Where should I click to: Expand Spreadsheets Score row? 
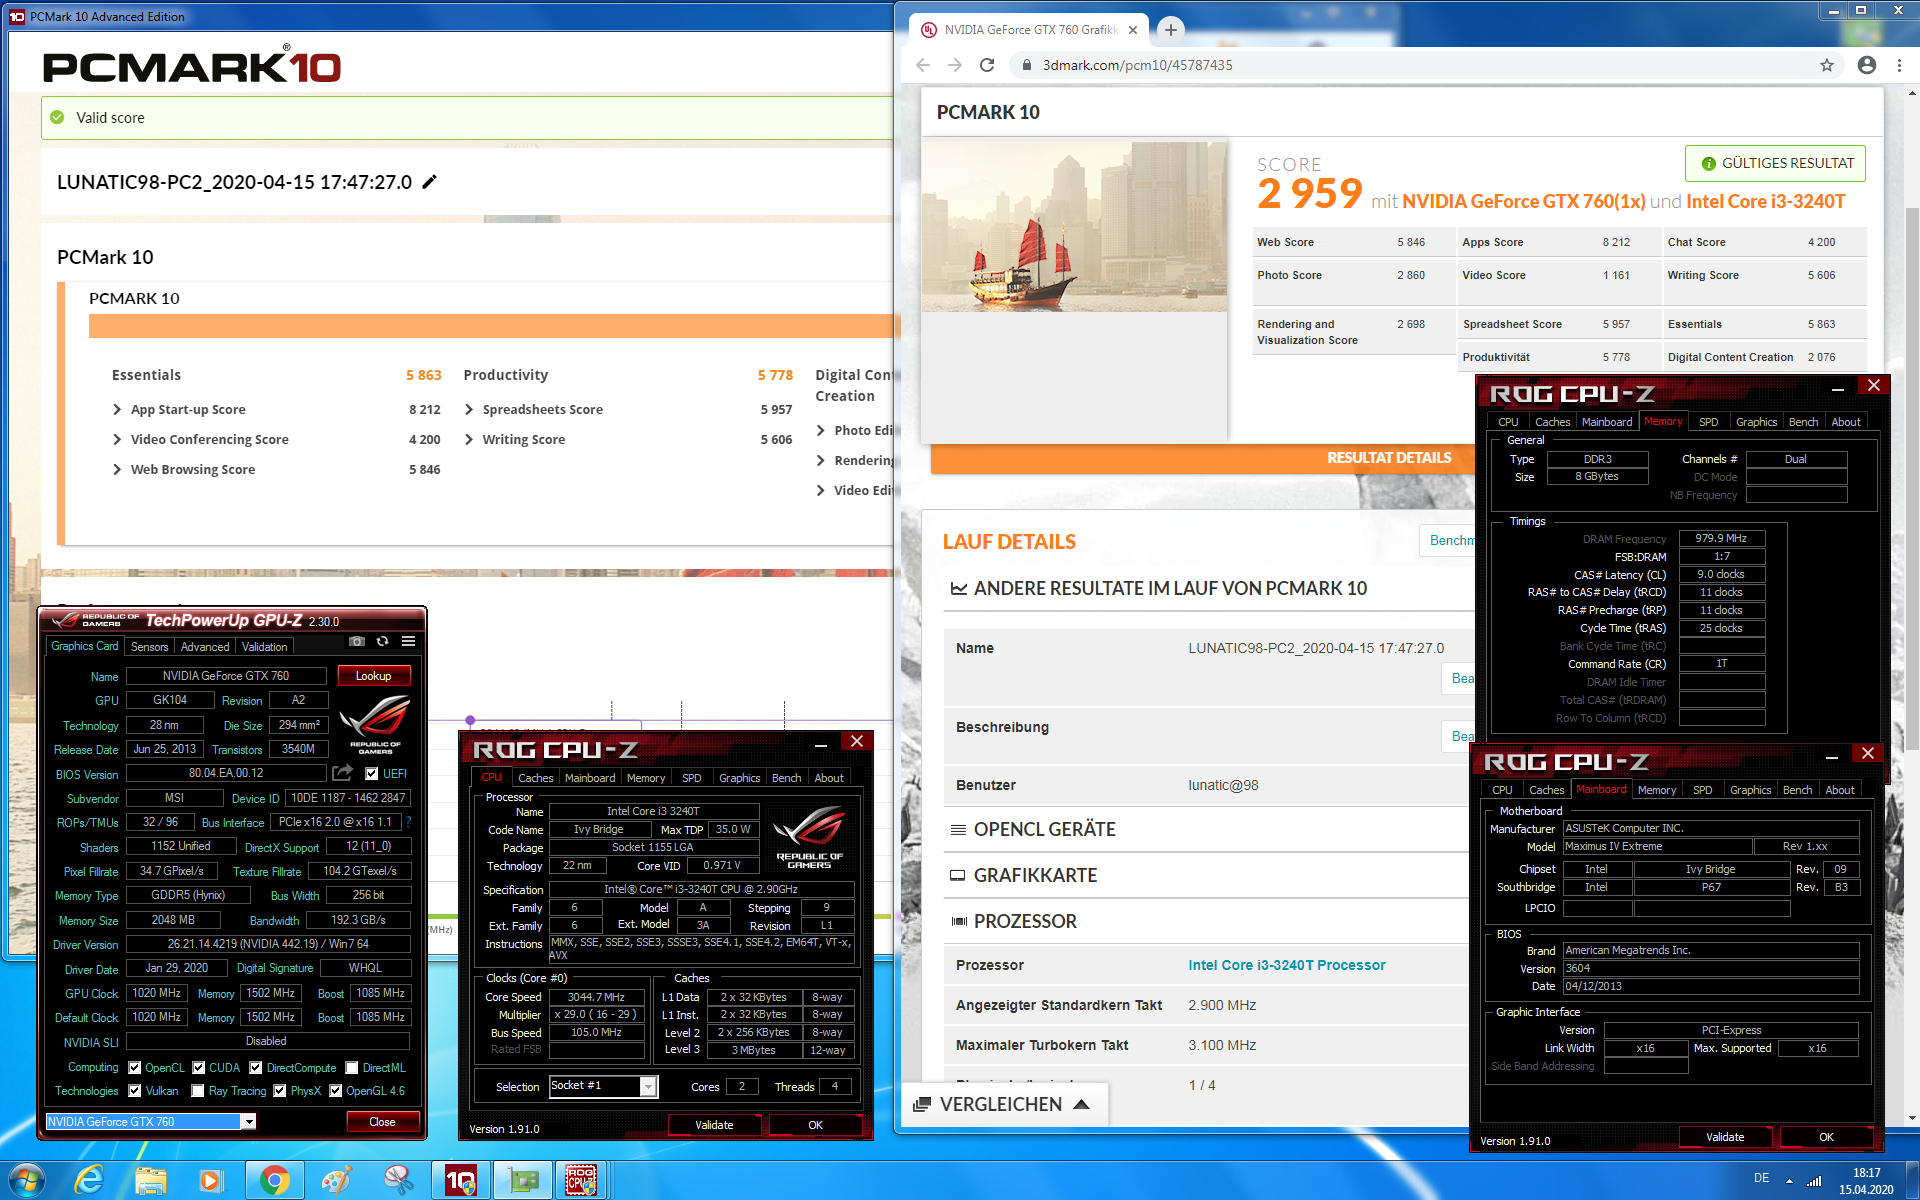click(469, 409)
